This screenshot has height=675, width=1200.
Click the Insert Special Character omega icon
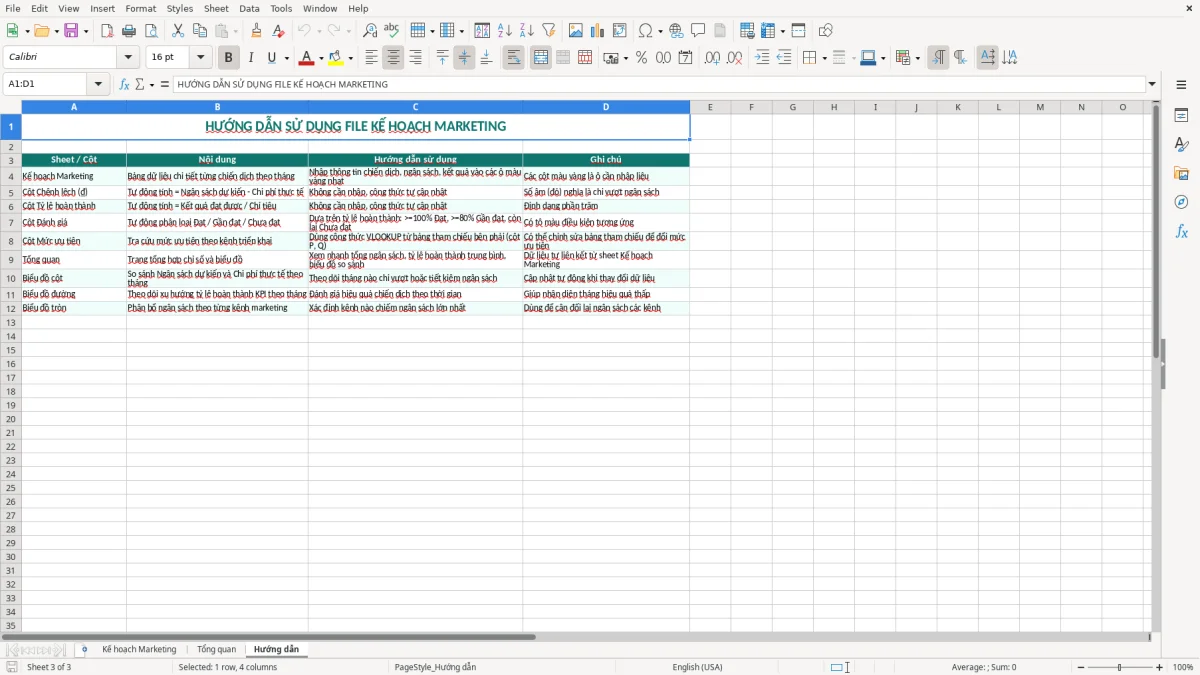[645, 31]
